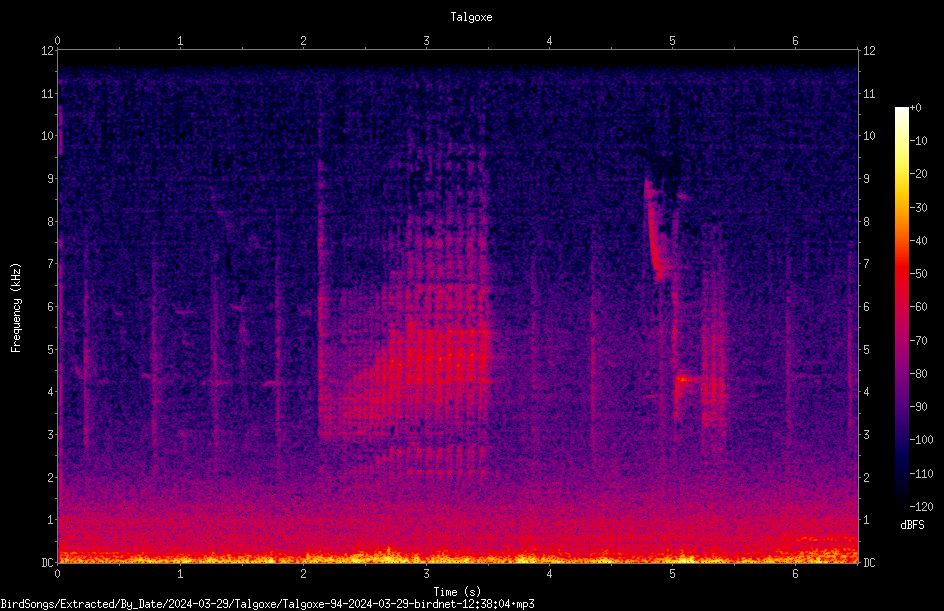Viewport: 944px width, 611px height.
Task: Click the 9 kHz left axis label
Action: pos(51,179)
